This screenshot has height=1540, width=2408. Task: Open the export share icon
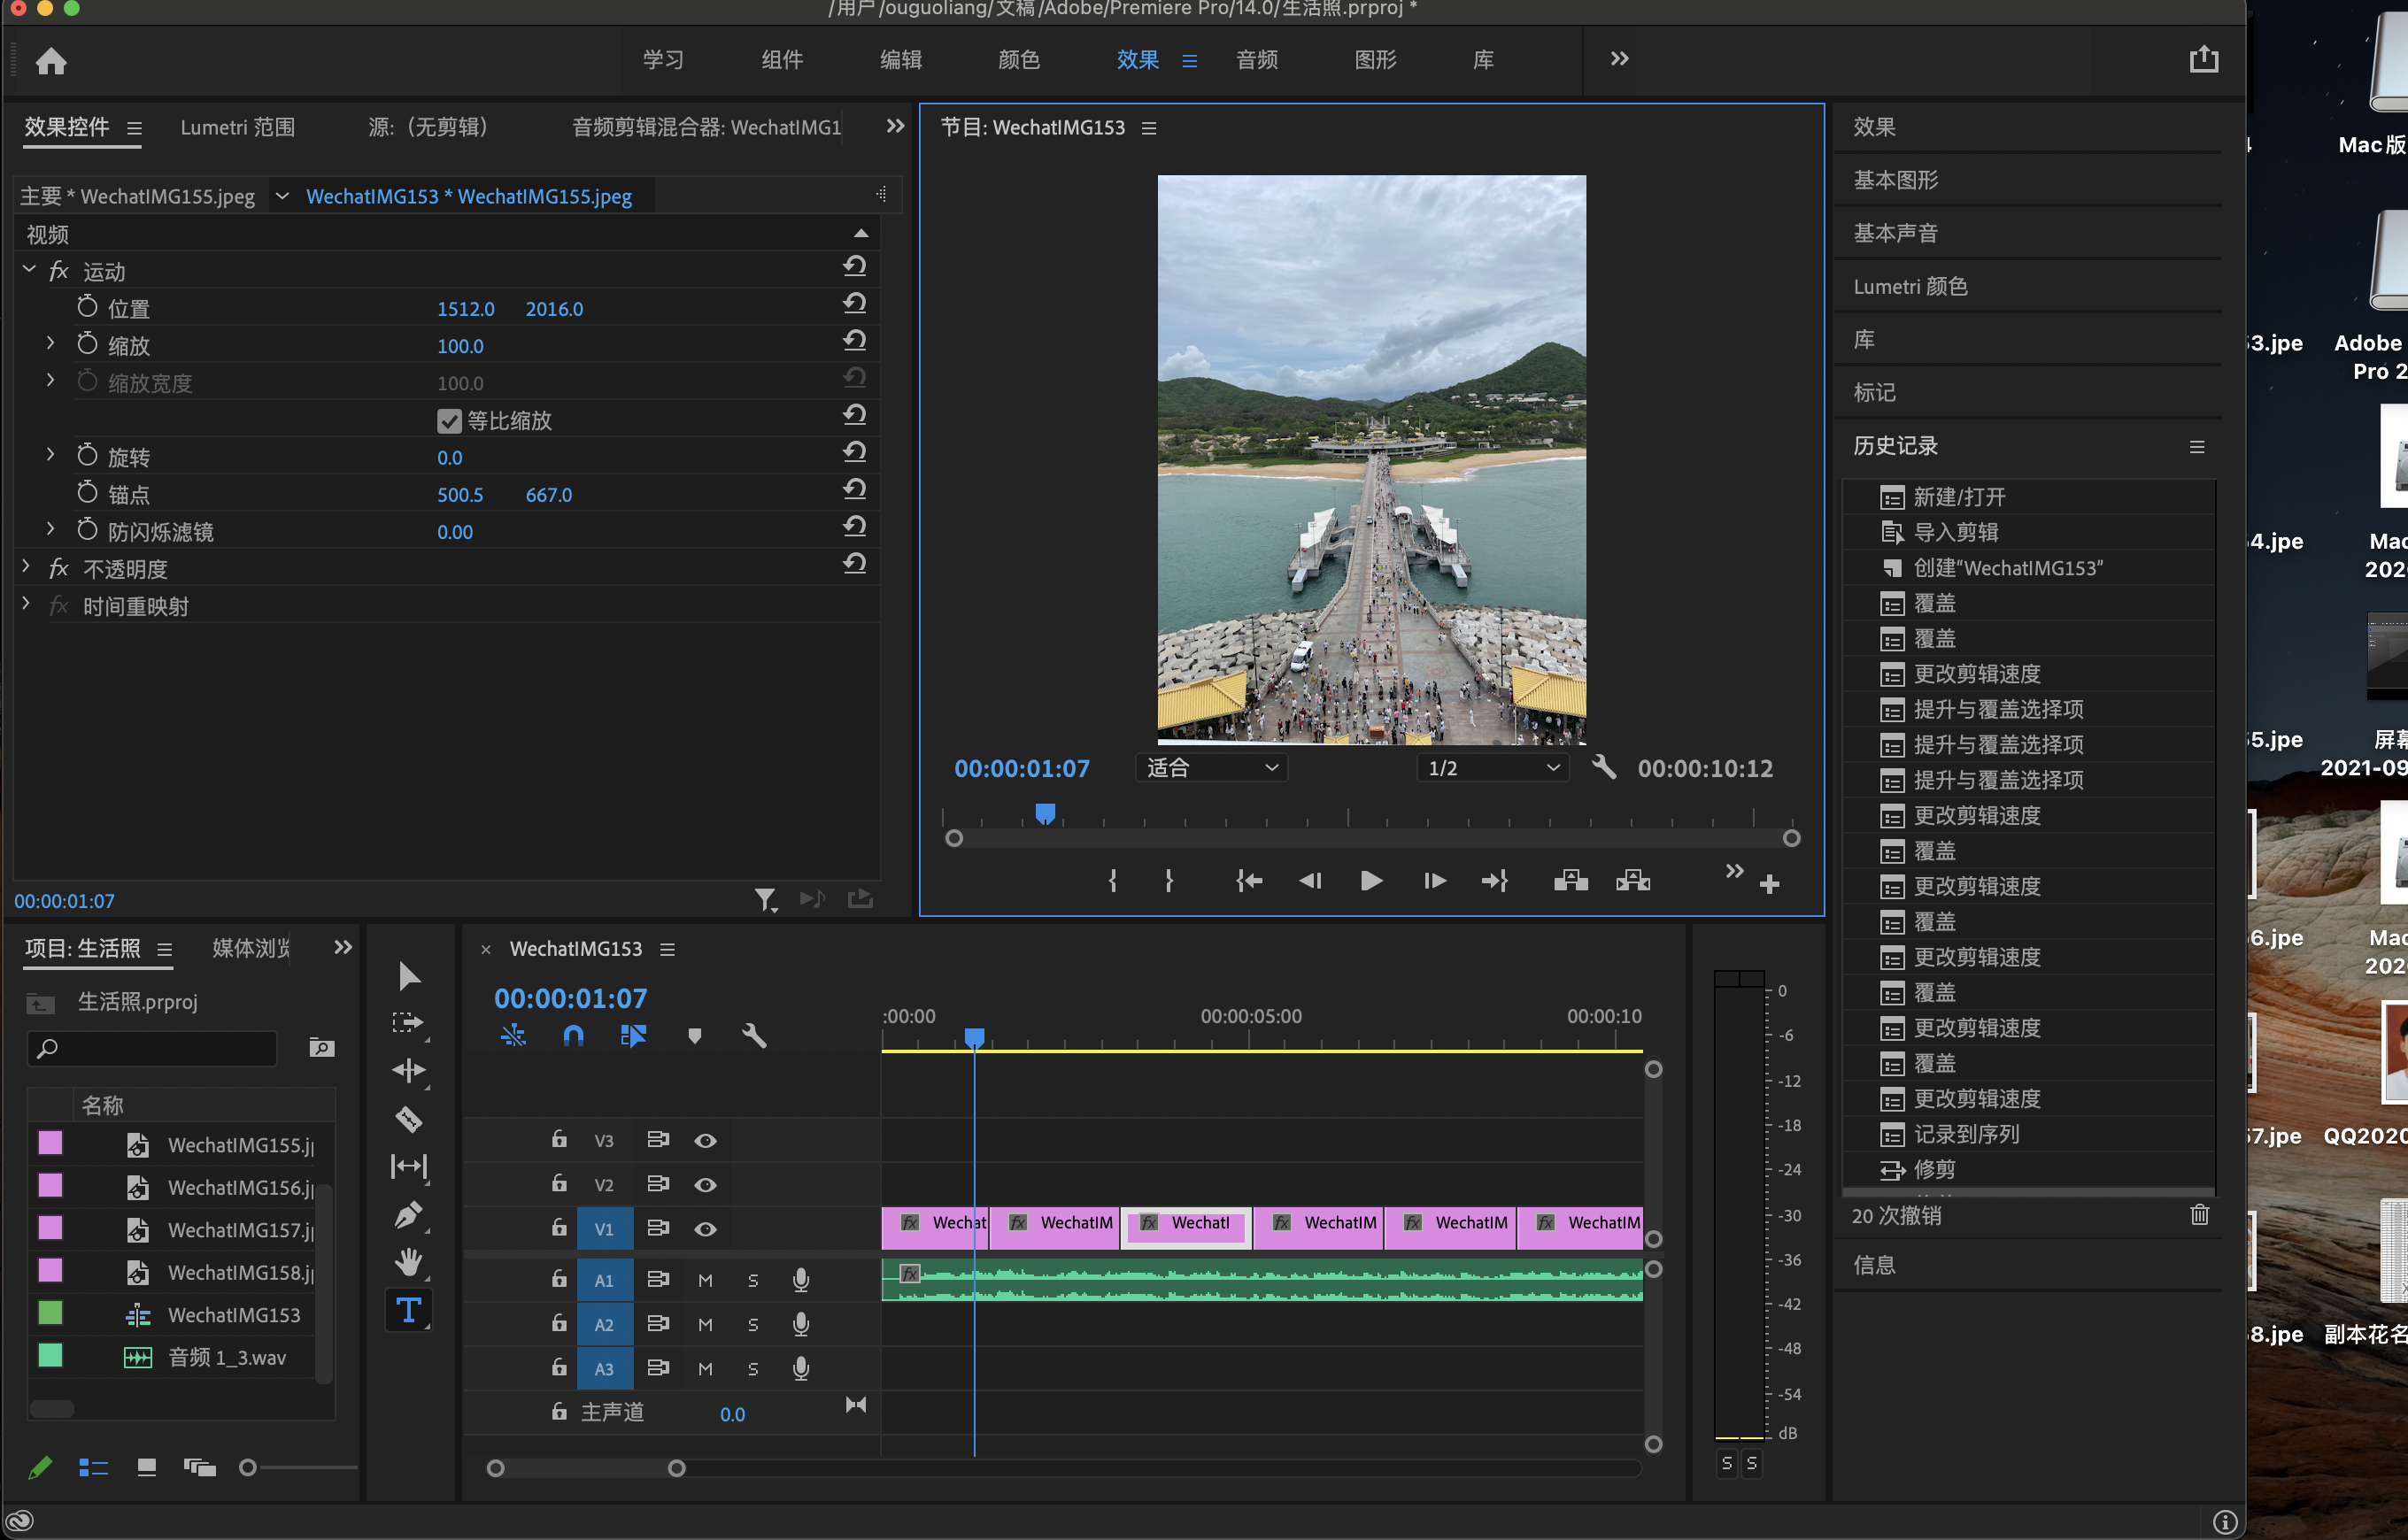pos(2203,59)
